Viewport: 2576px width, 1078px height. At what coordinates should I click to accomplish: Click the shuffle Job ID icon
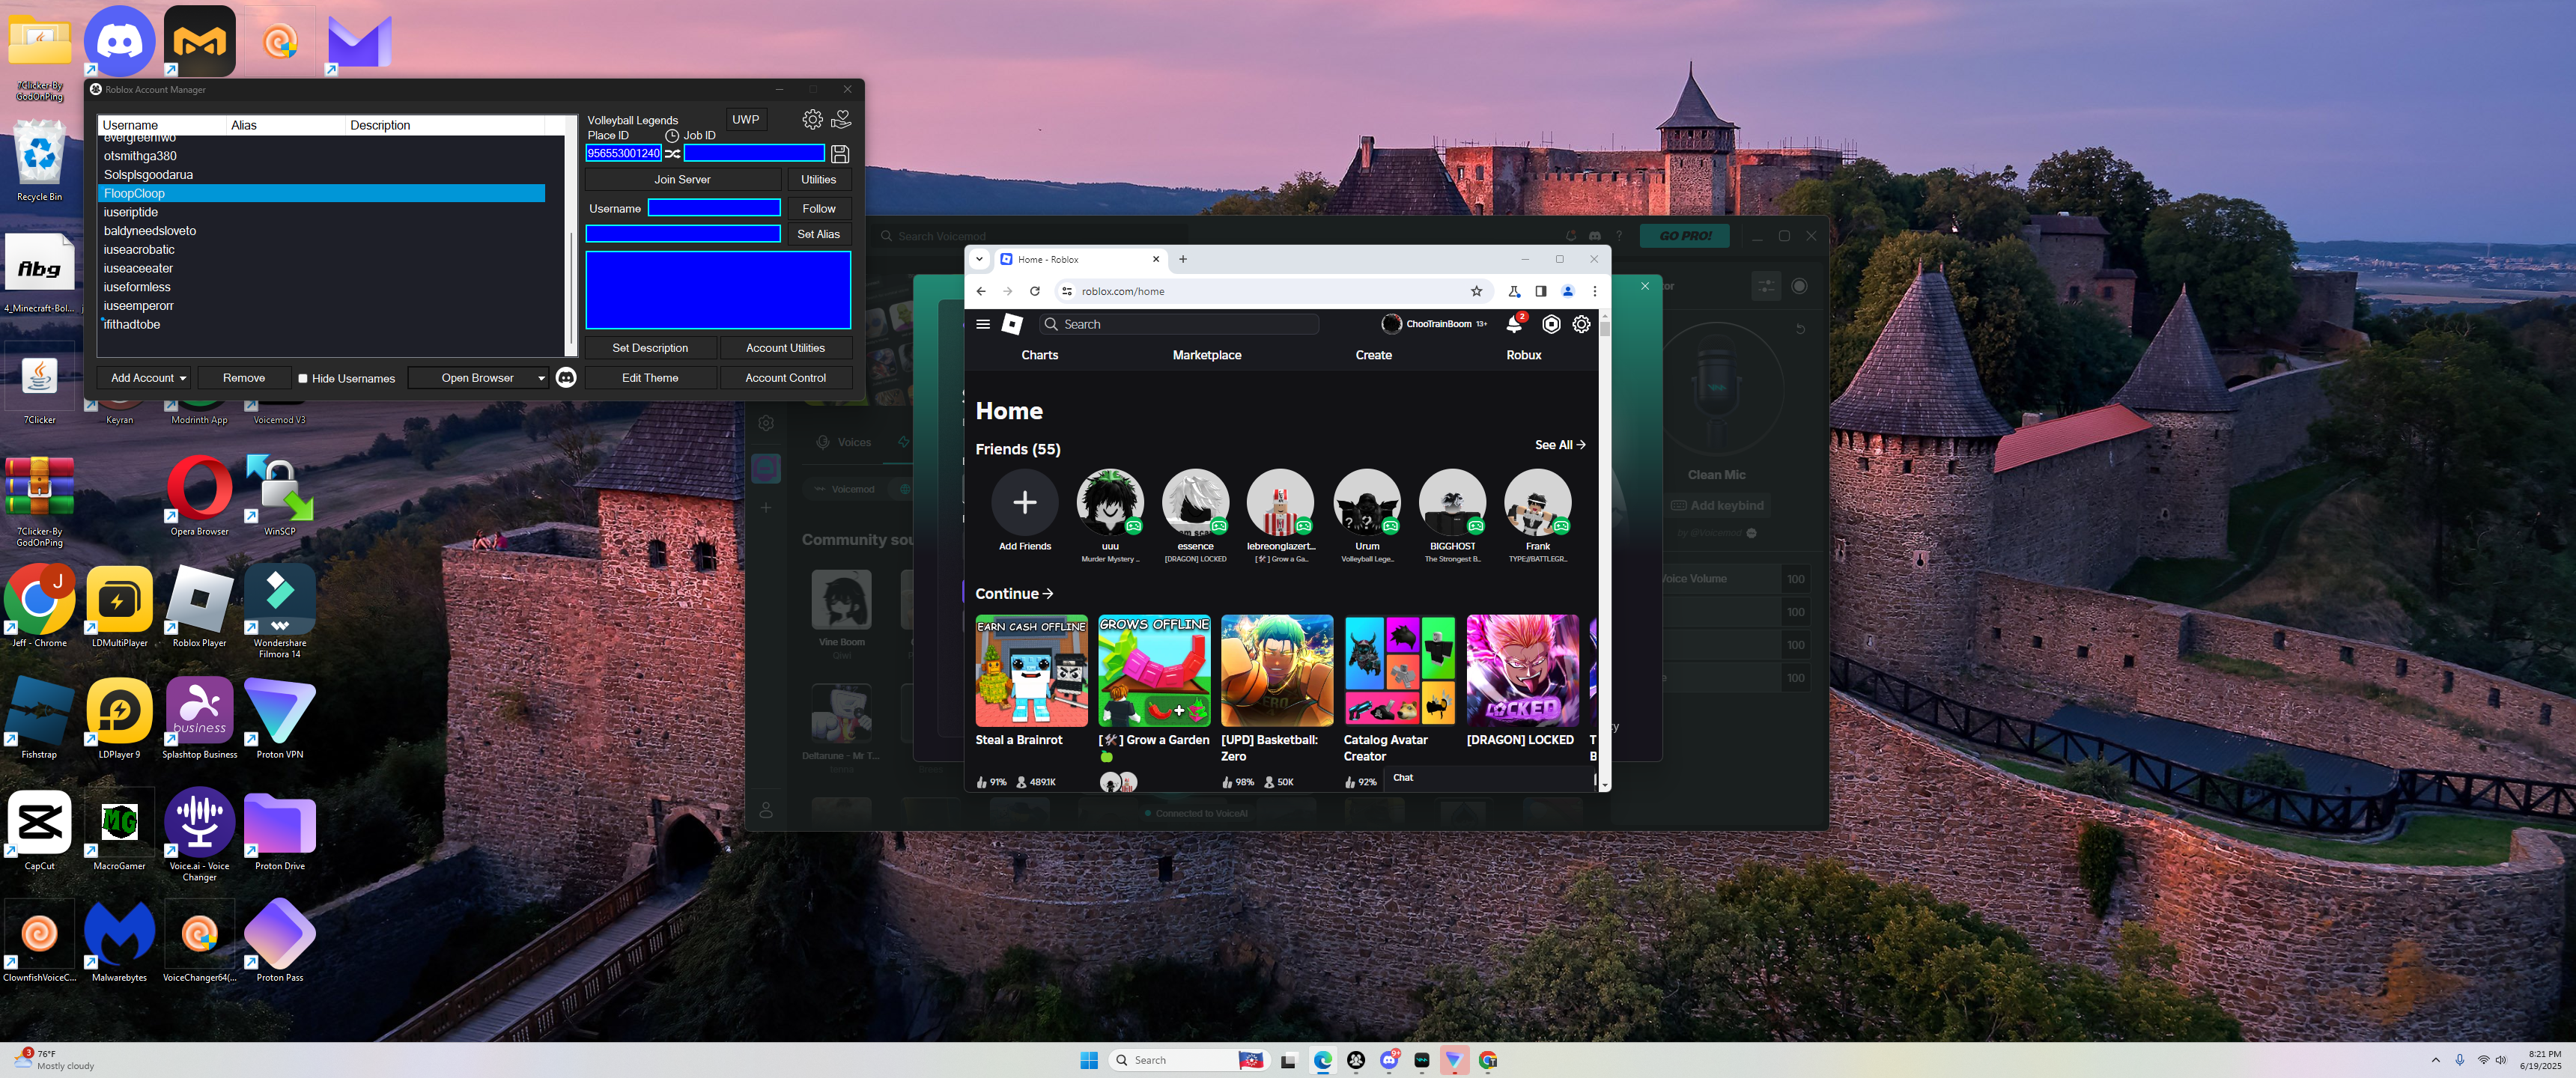(x=673, y=154)
